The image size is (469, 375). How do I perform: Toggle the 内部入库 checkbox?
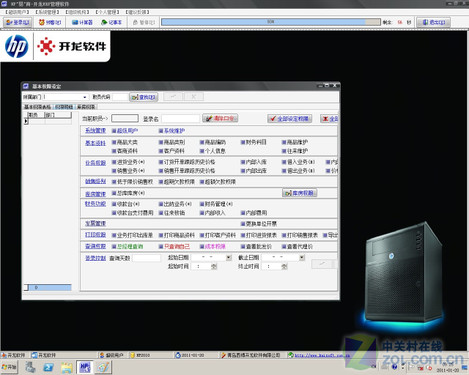coord(243,162)
